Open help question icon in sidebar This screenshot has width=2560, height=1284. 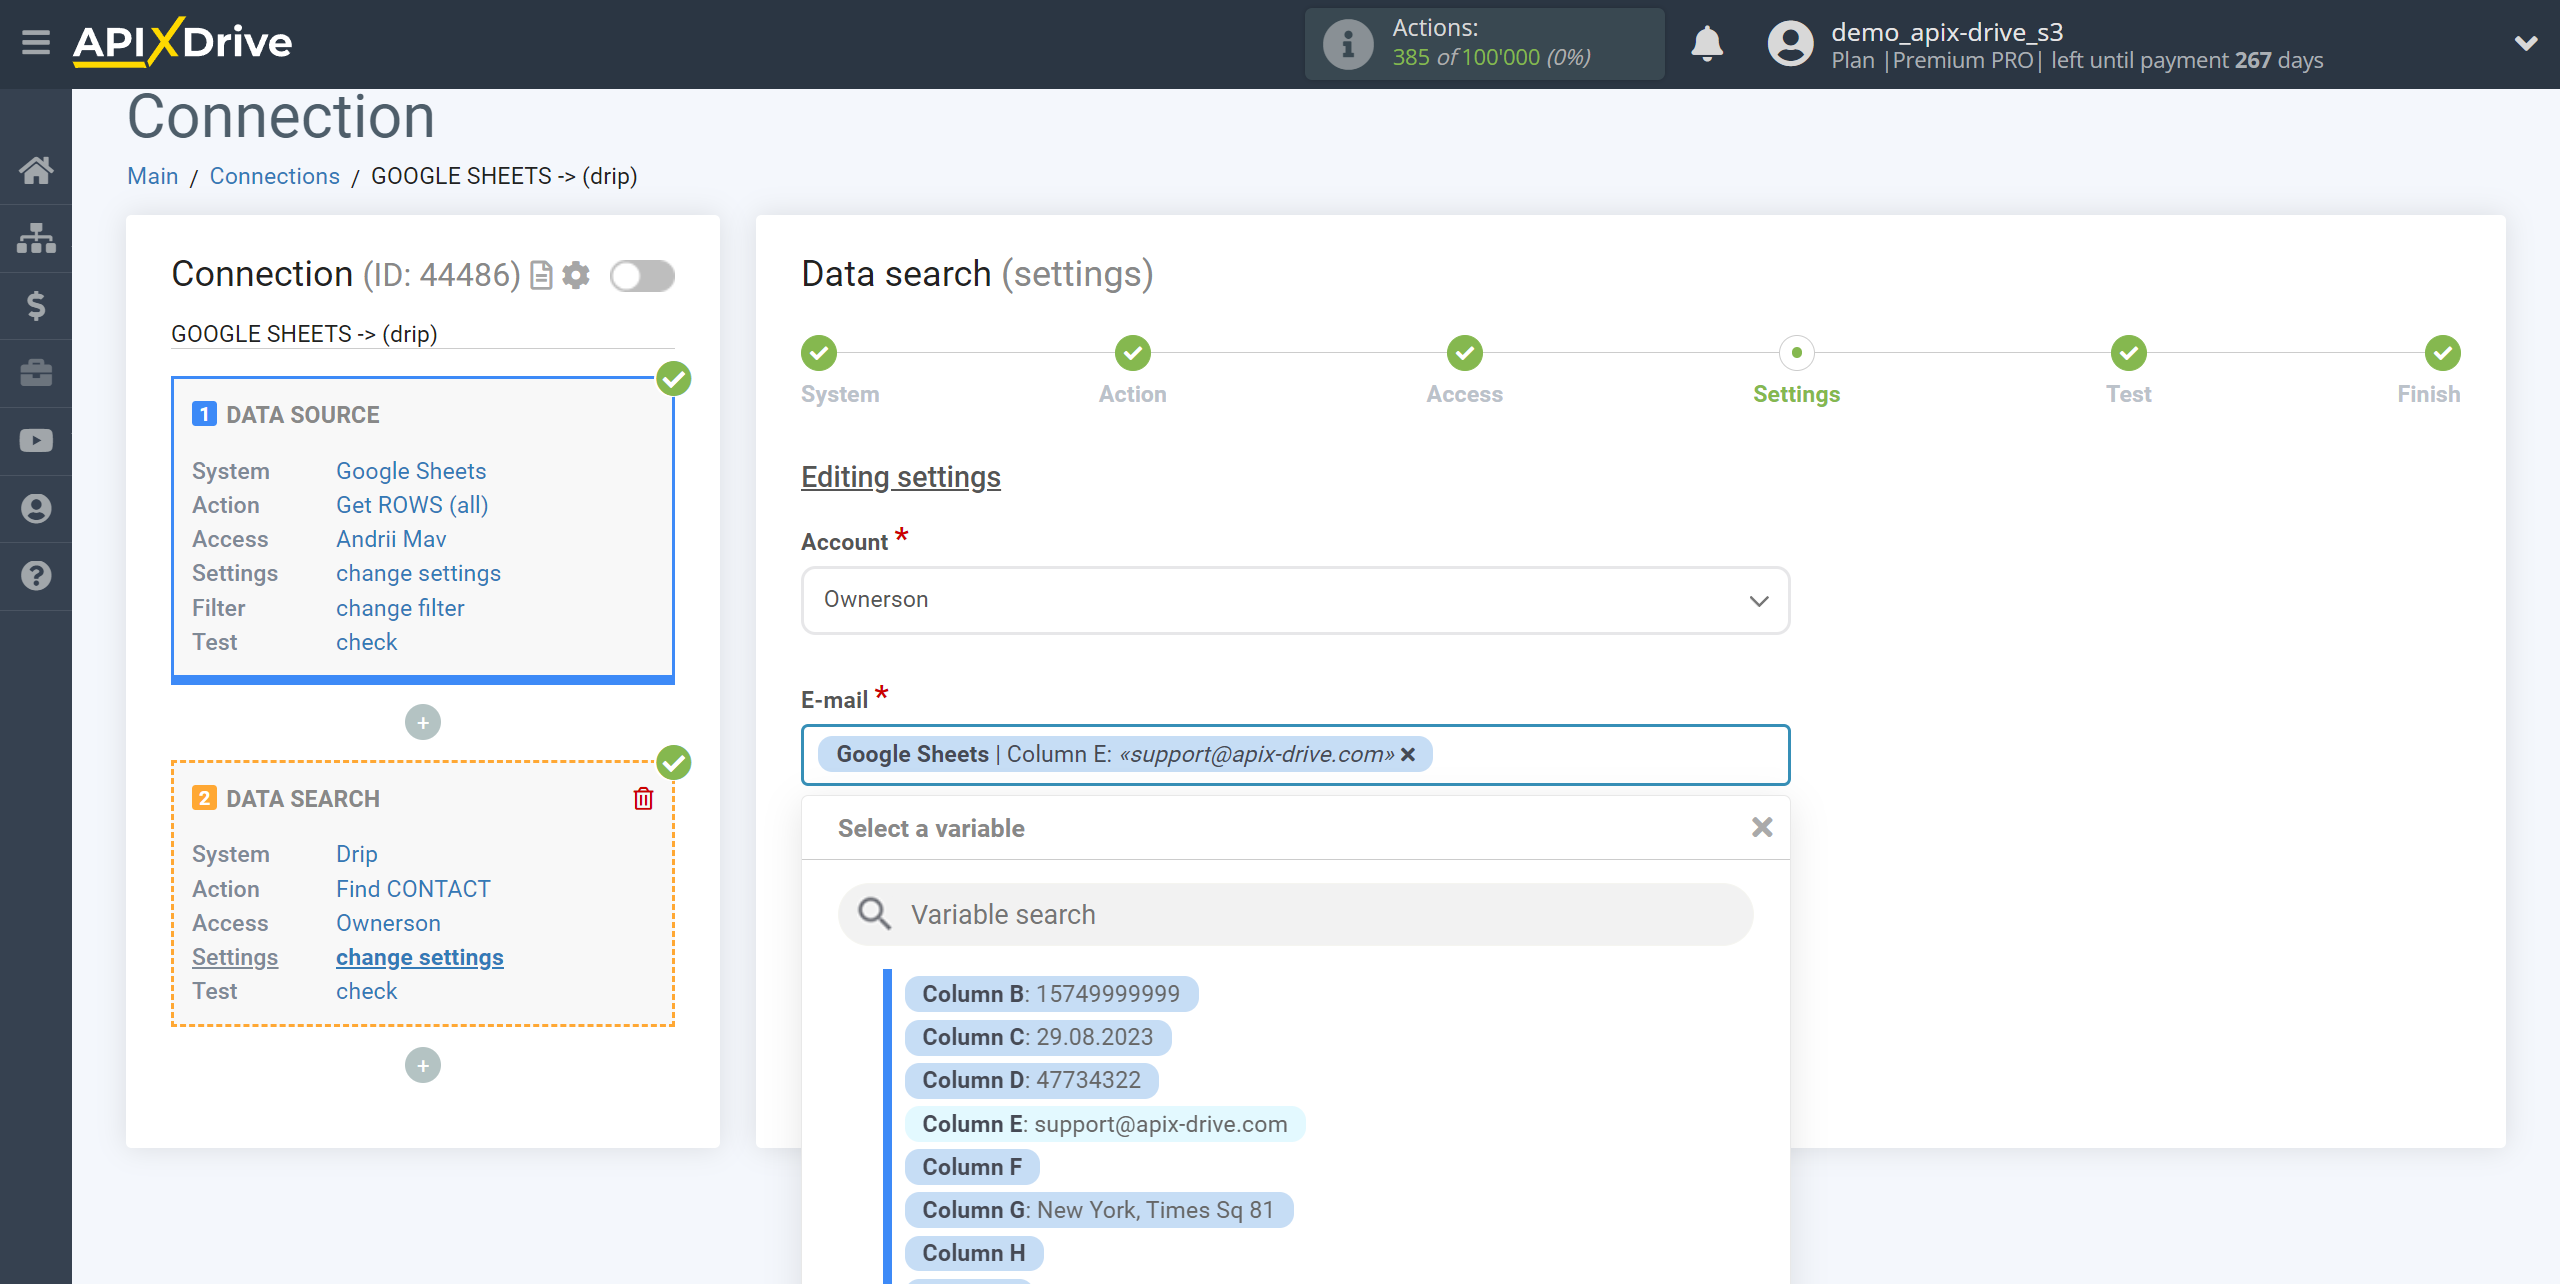[x=36, y=576]
